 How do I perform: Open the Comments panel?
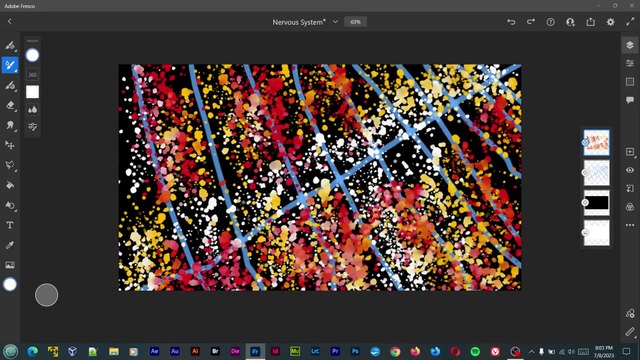[x=630, y=100]
